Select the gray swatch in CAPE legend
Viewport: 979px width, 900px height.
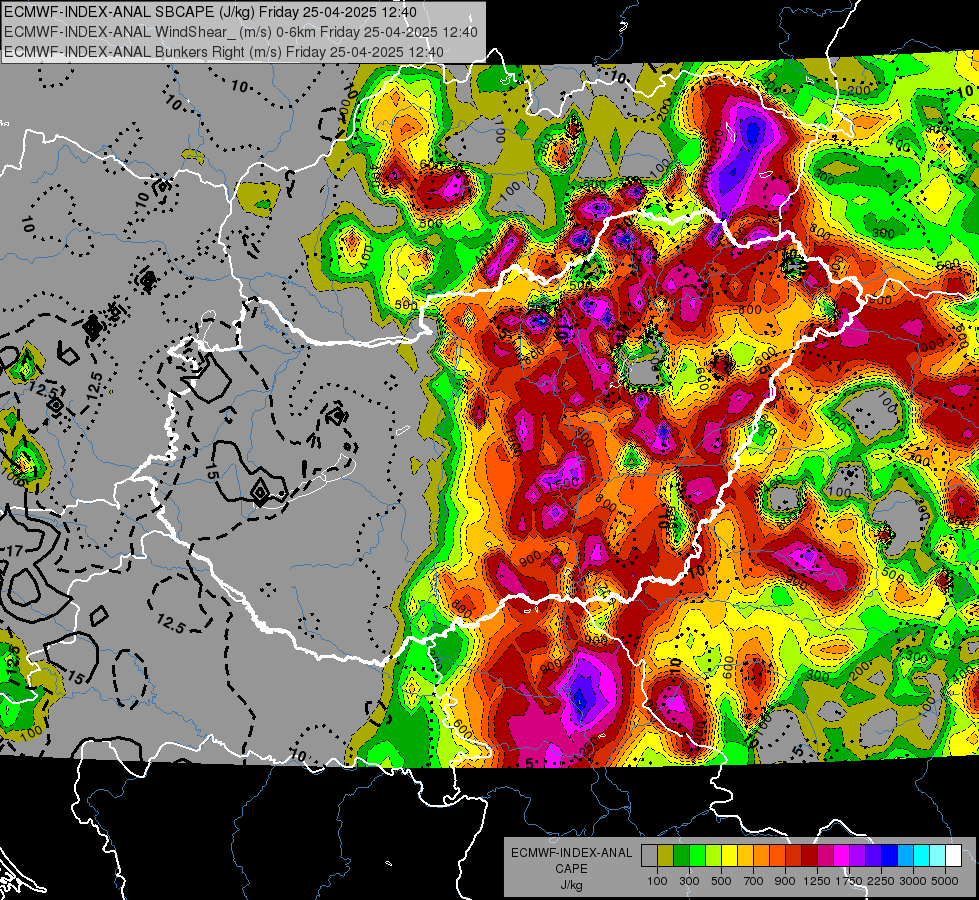pyautogui.click(x=649, y=855)
